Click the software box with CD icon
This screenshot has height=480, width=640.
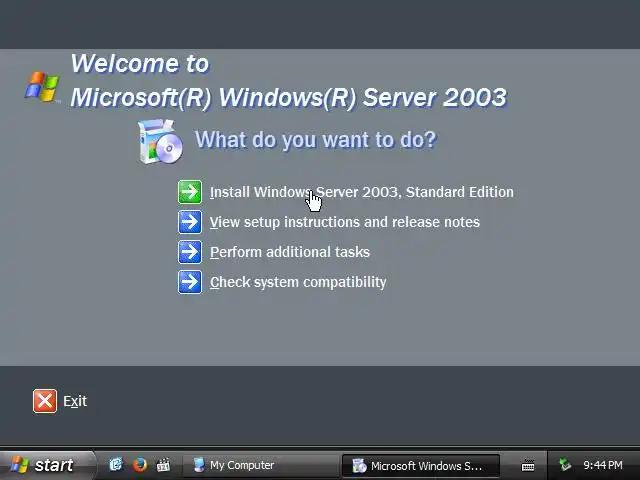[160, 141]
